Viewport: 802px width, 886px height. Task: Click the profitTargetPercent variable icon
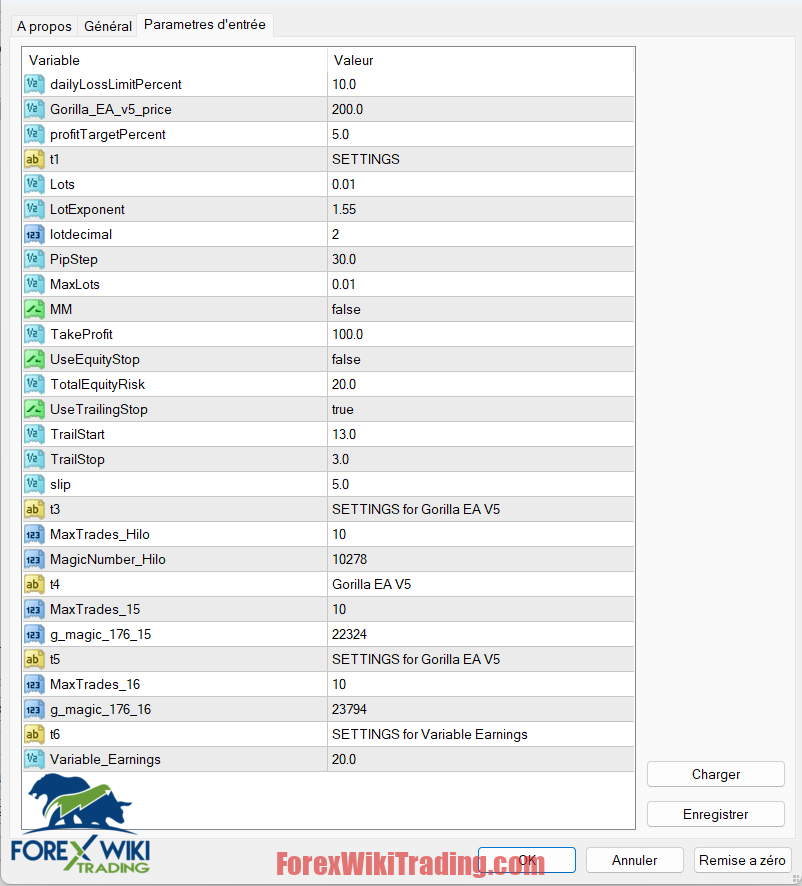pos(34,134)
